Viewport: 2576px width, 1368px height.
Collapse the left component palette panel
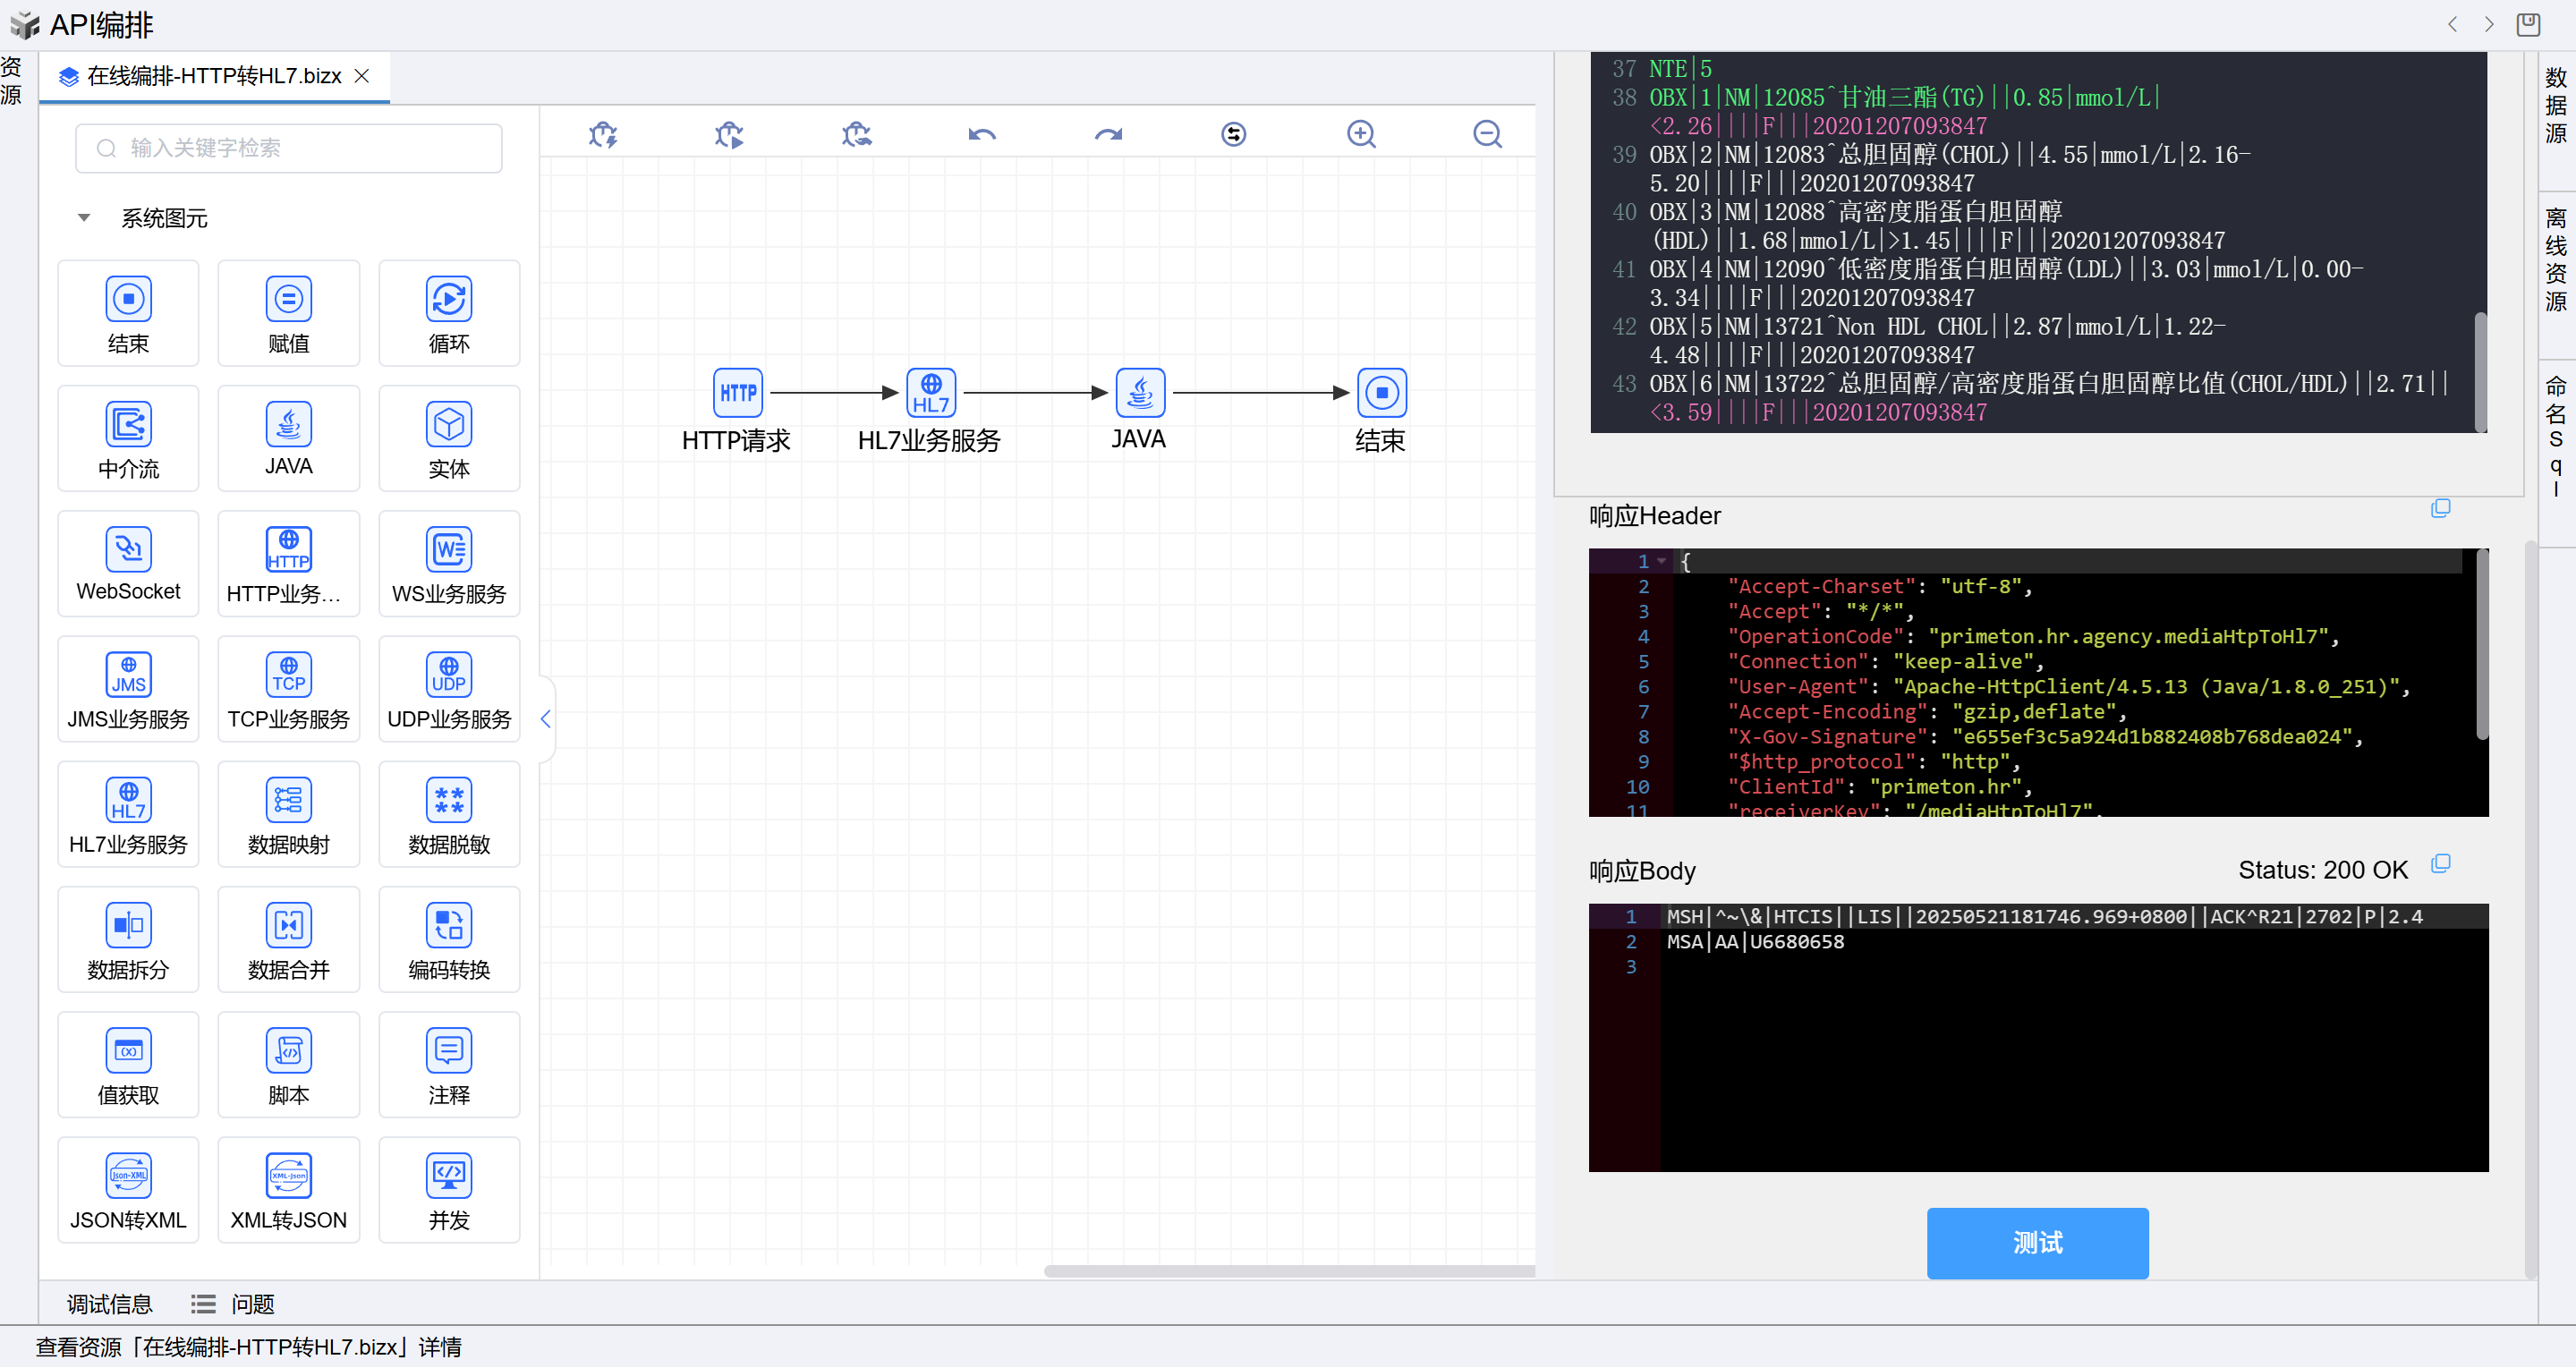[546, 719]
